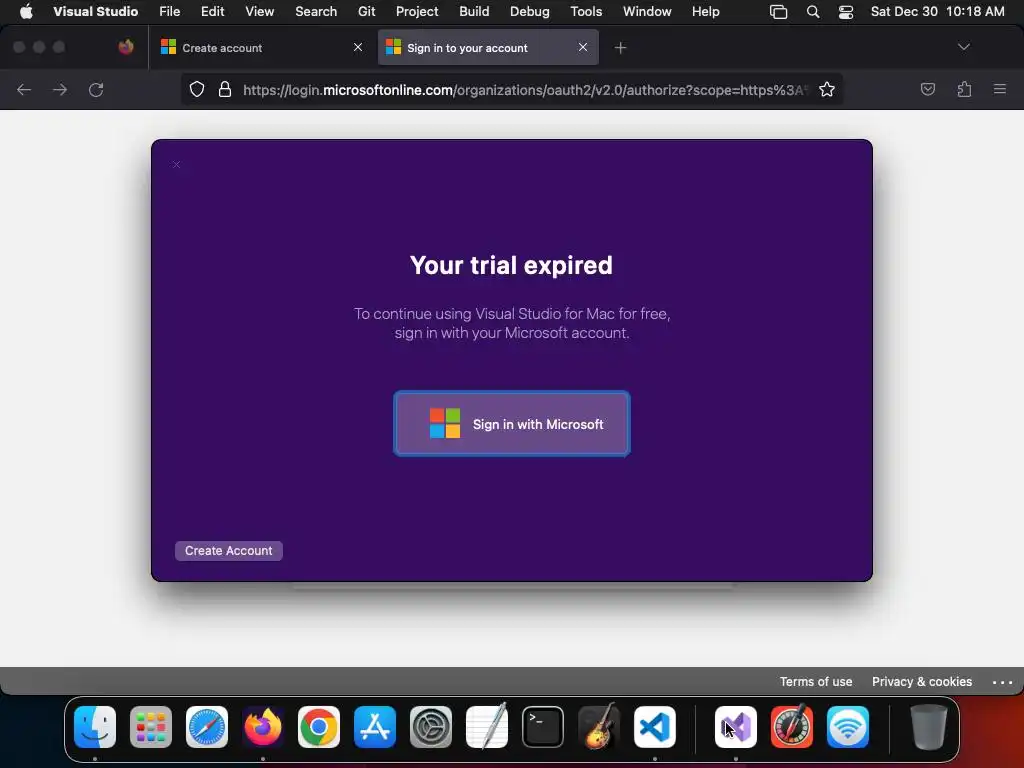1024x768 pixels.
Task: Open the Trash in the dock
Action: [929, 727]
